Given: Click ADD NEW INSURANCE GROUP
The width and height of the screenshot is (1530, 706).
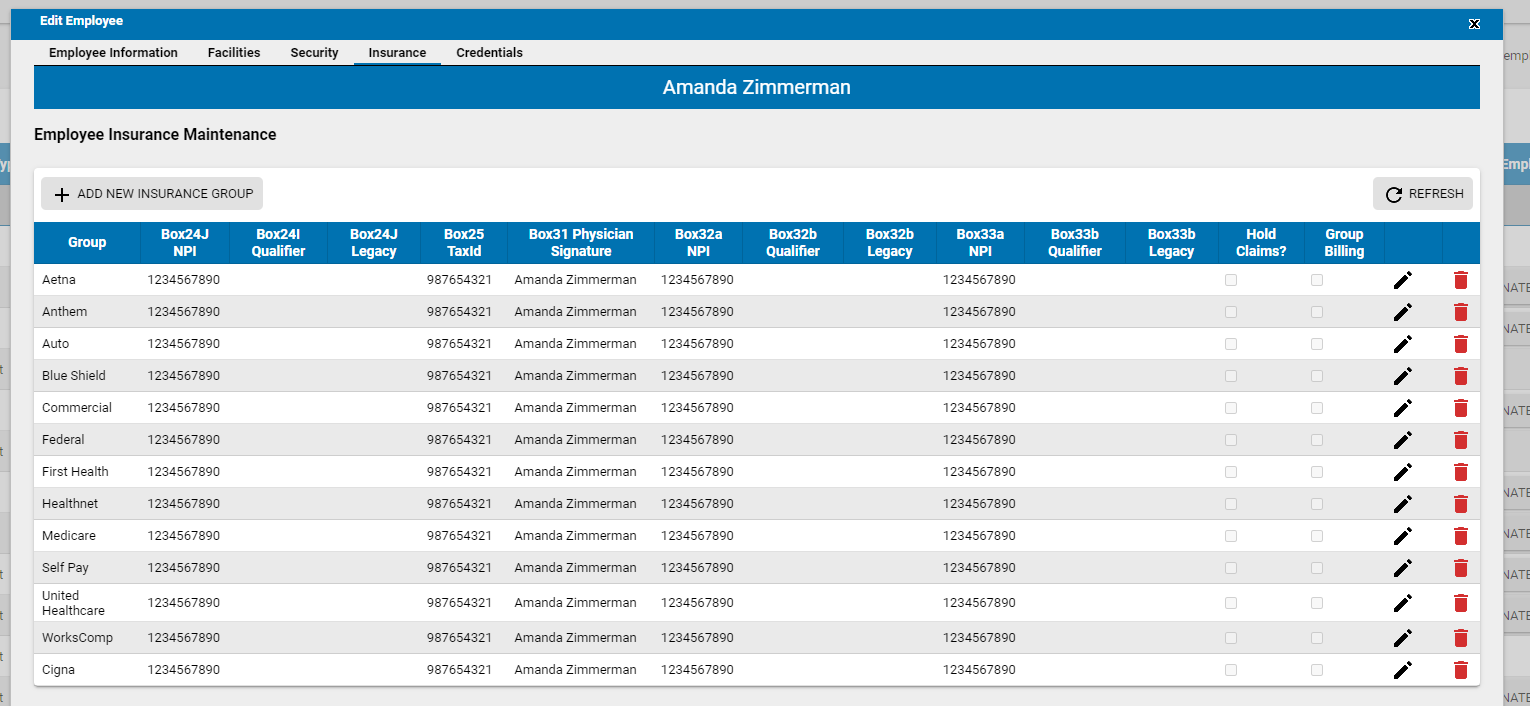Looking at the screenshot, I should tap(151, 193).
